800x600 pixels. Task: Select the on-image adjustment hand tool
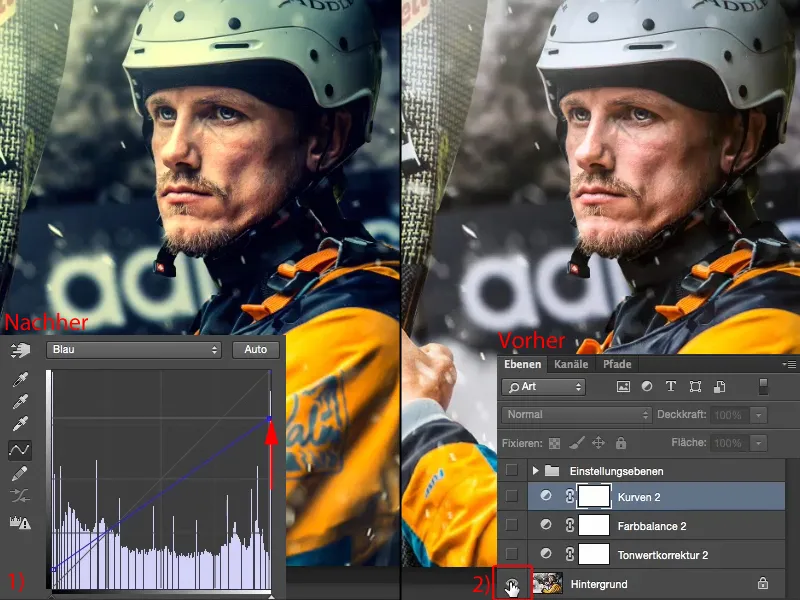pyautogui.click(x=19, y=350)
